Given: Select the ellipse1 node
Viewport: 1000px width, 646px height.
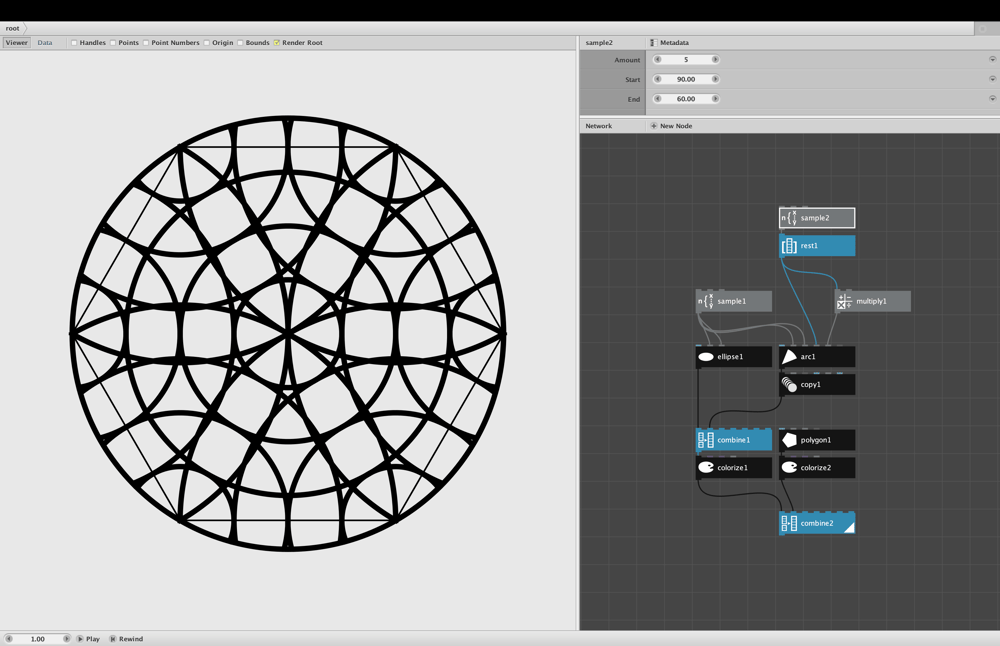Looking at the screenshot, I should pos(733,356).
